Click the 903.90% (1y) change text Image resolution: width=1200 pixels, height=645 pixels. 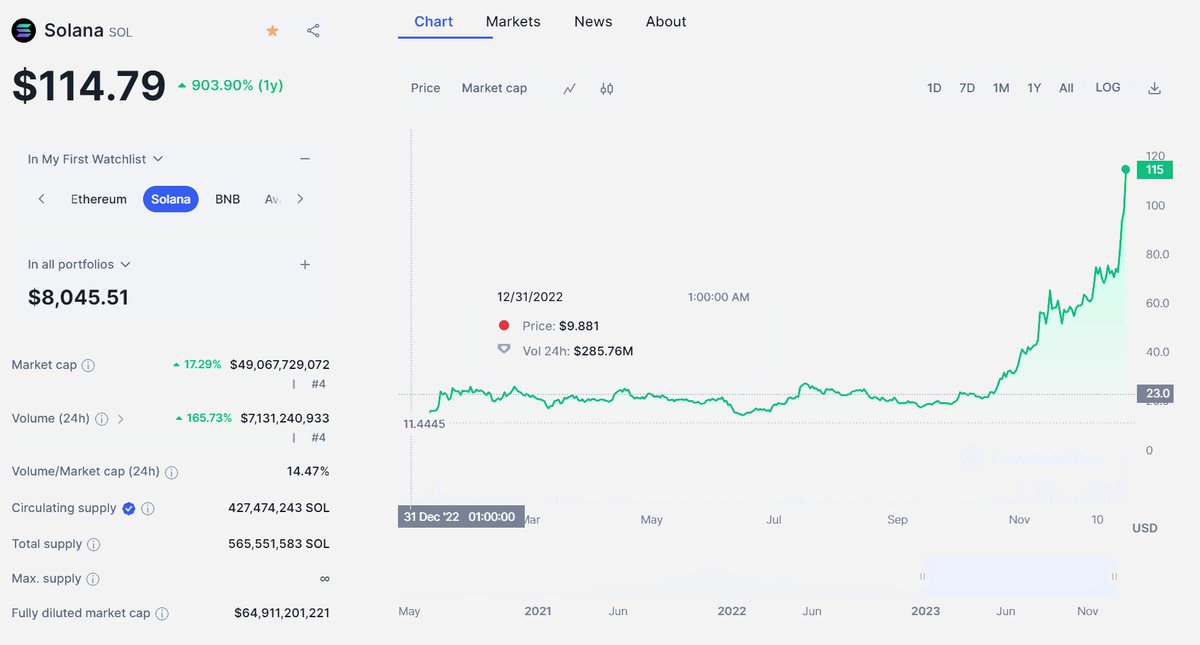231,85
